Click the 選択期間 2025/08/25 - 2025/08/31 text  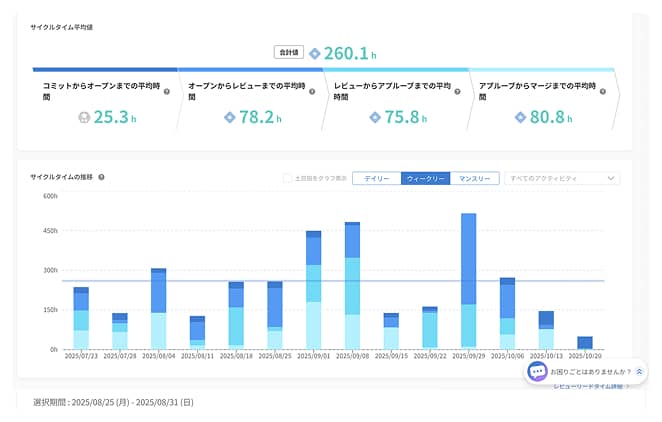pos(113,402)
